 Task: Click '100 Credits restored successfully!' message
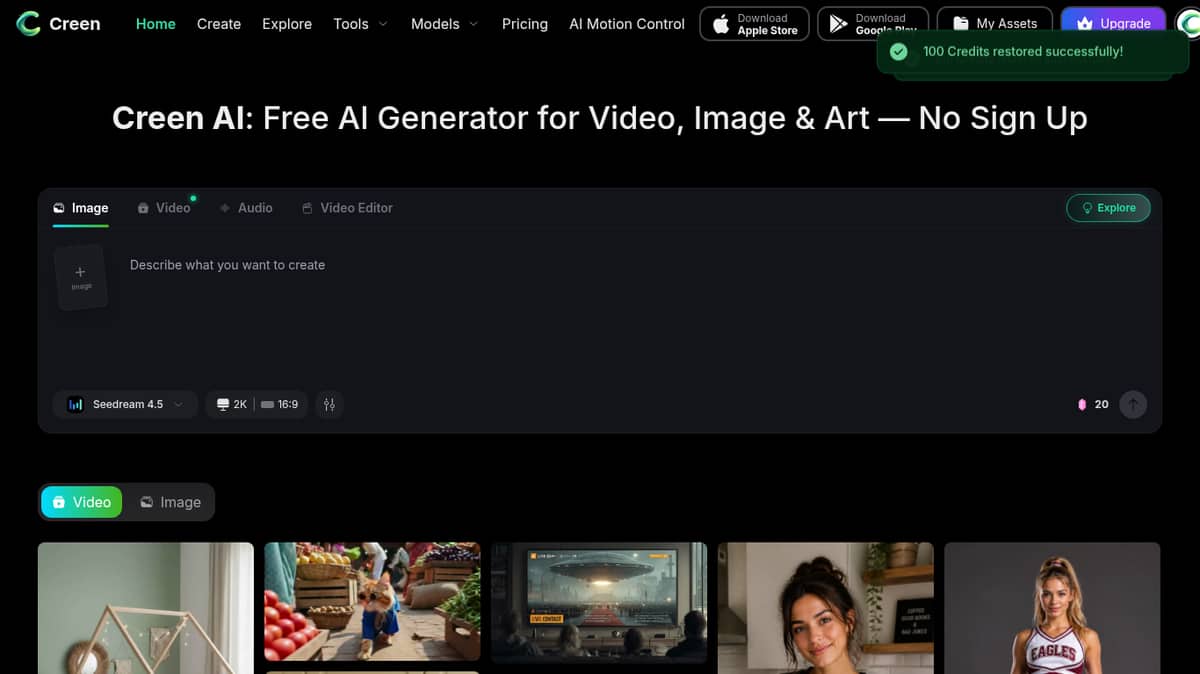pos(1023,52)
